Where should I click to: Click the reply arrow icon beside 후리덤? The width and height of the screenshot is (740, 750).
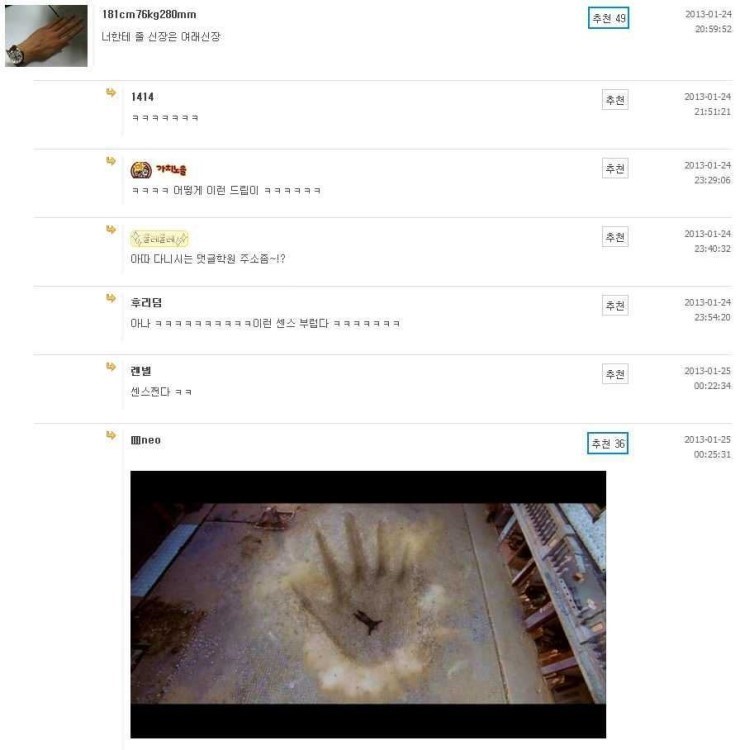[111, 298]
